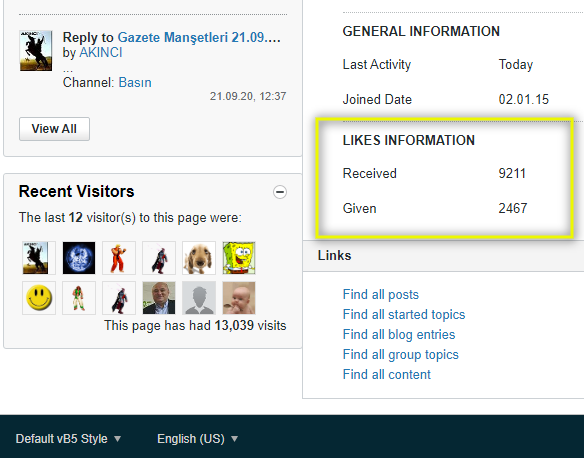Select the Joined Date value 02.01.15
Screen dimensions: 584x458
(524, 99)
